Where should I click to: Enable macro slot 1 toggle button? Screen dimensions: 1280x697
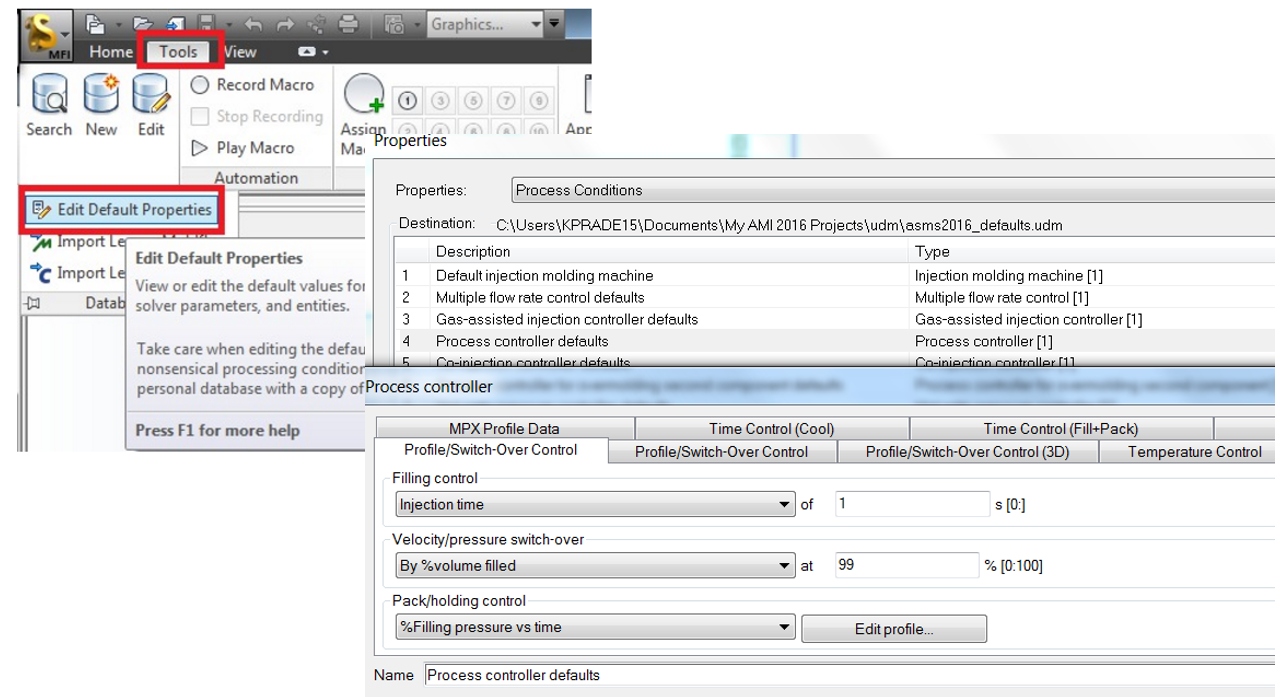click(x=406, y=101)
